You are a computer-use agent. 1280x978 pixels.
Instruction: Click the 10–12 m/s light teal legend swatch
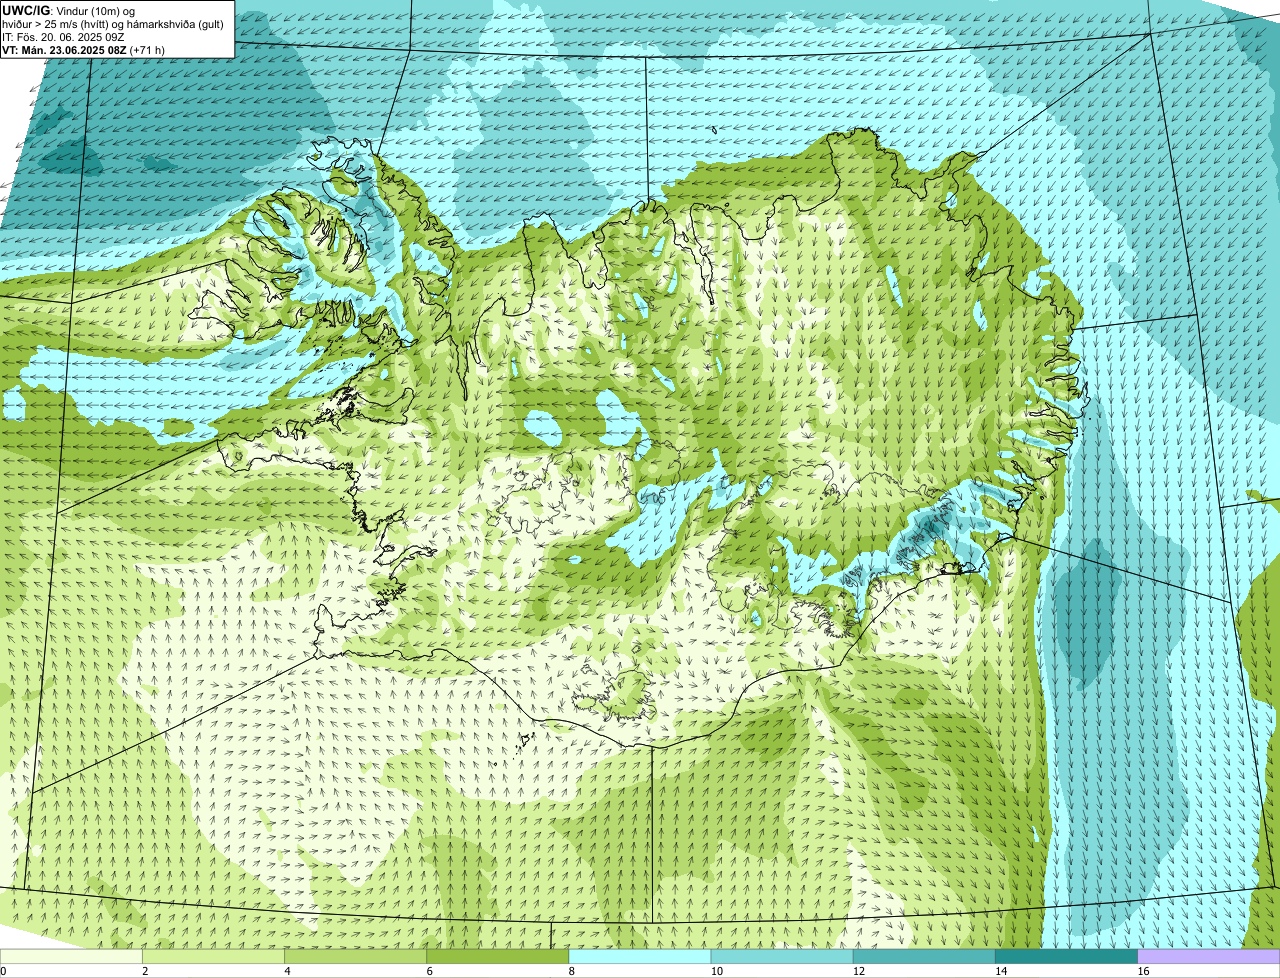pos(782,956)
